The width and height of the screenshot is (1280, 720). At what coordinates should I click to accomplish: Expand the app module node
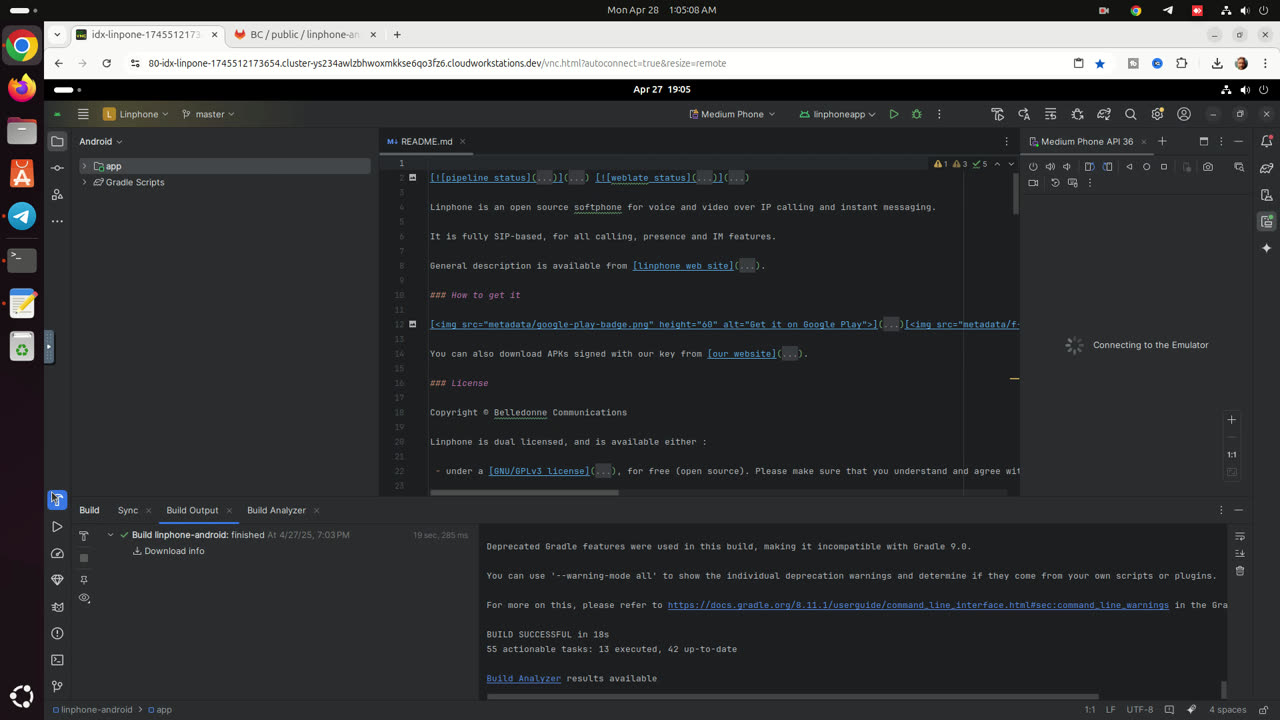[84, 166]
